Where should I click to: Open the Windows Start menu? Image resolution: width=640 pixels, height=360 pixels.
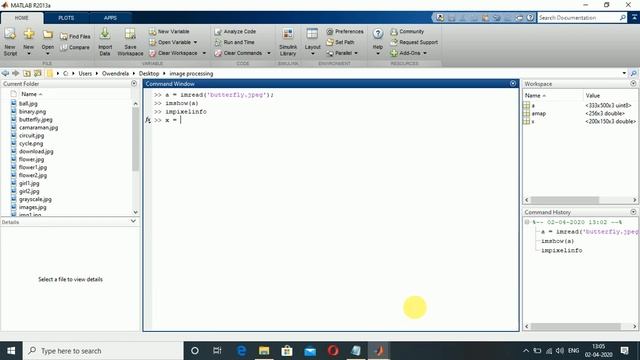(x=11, y=351)
